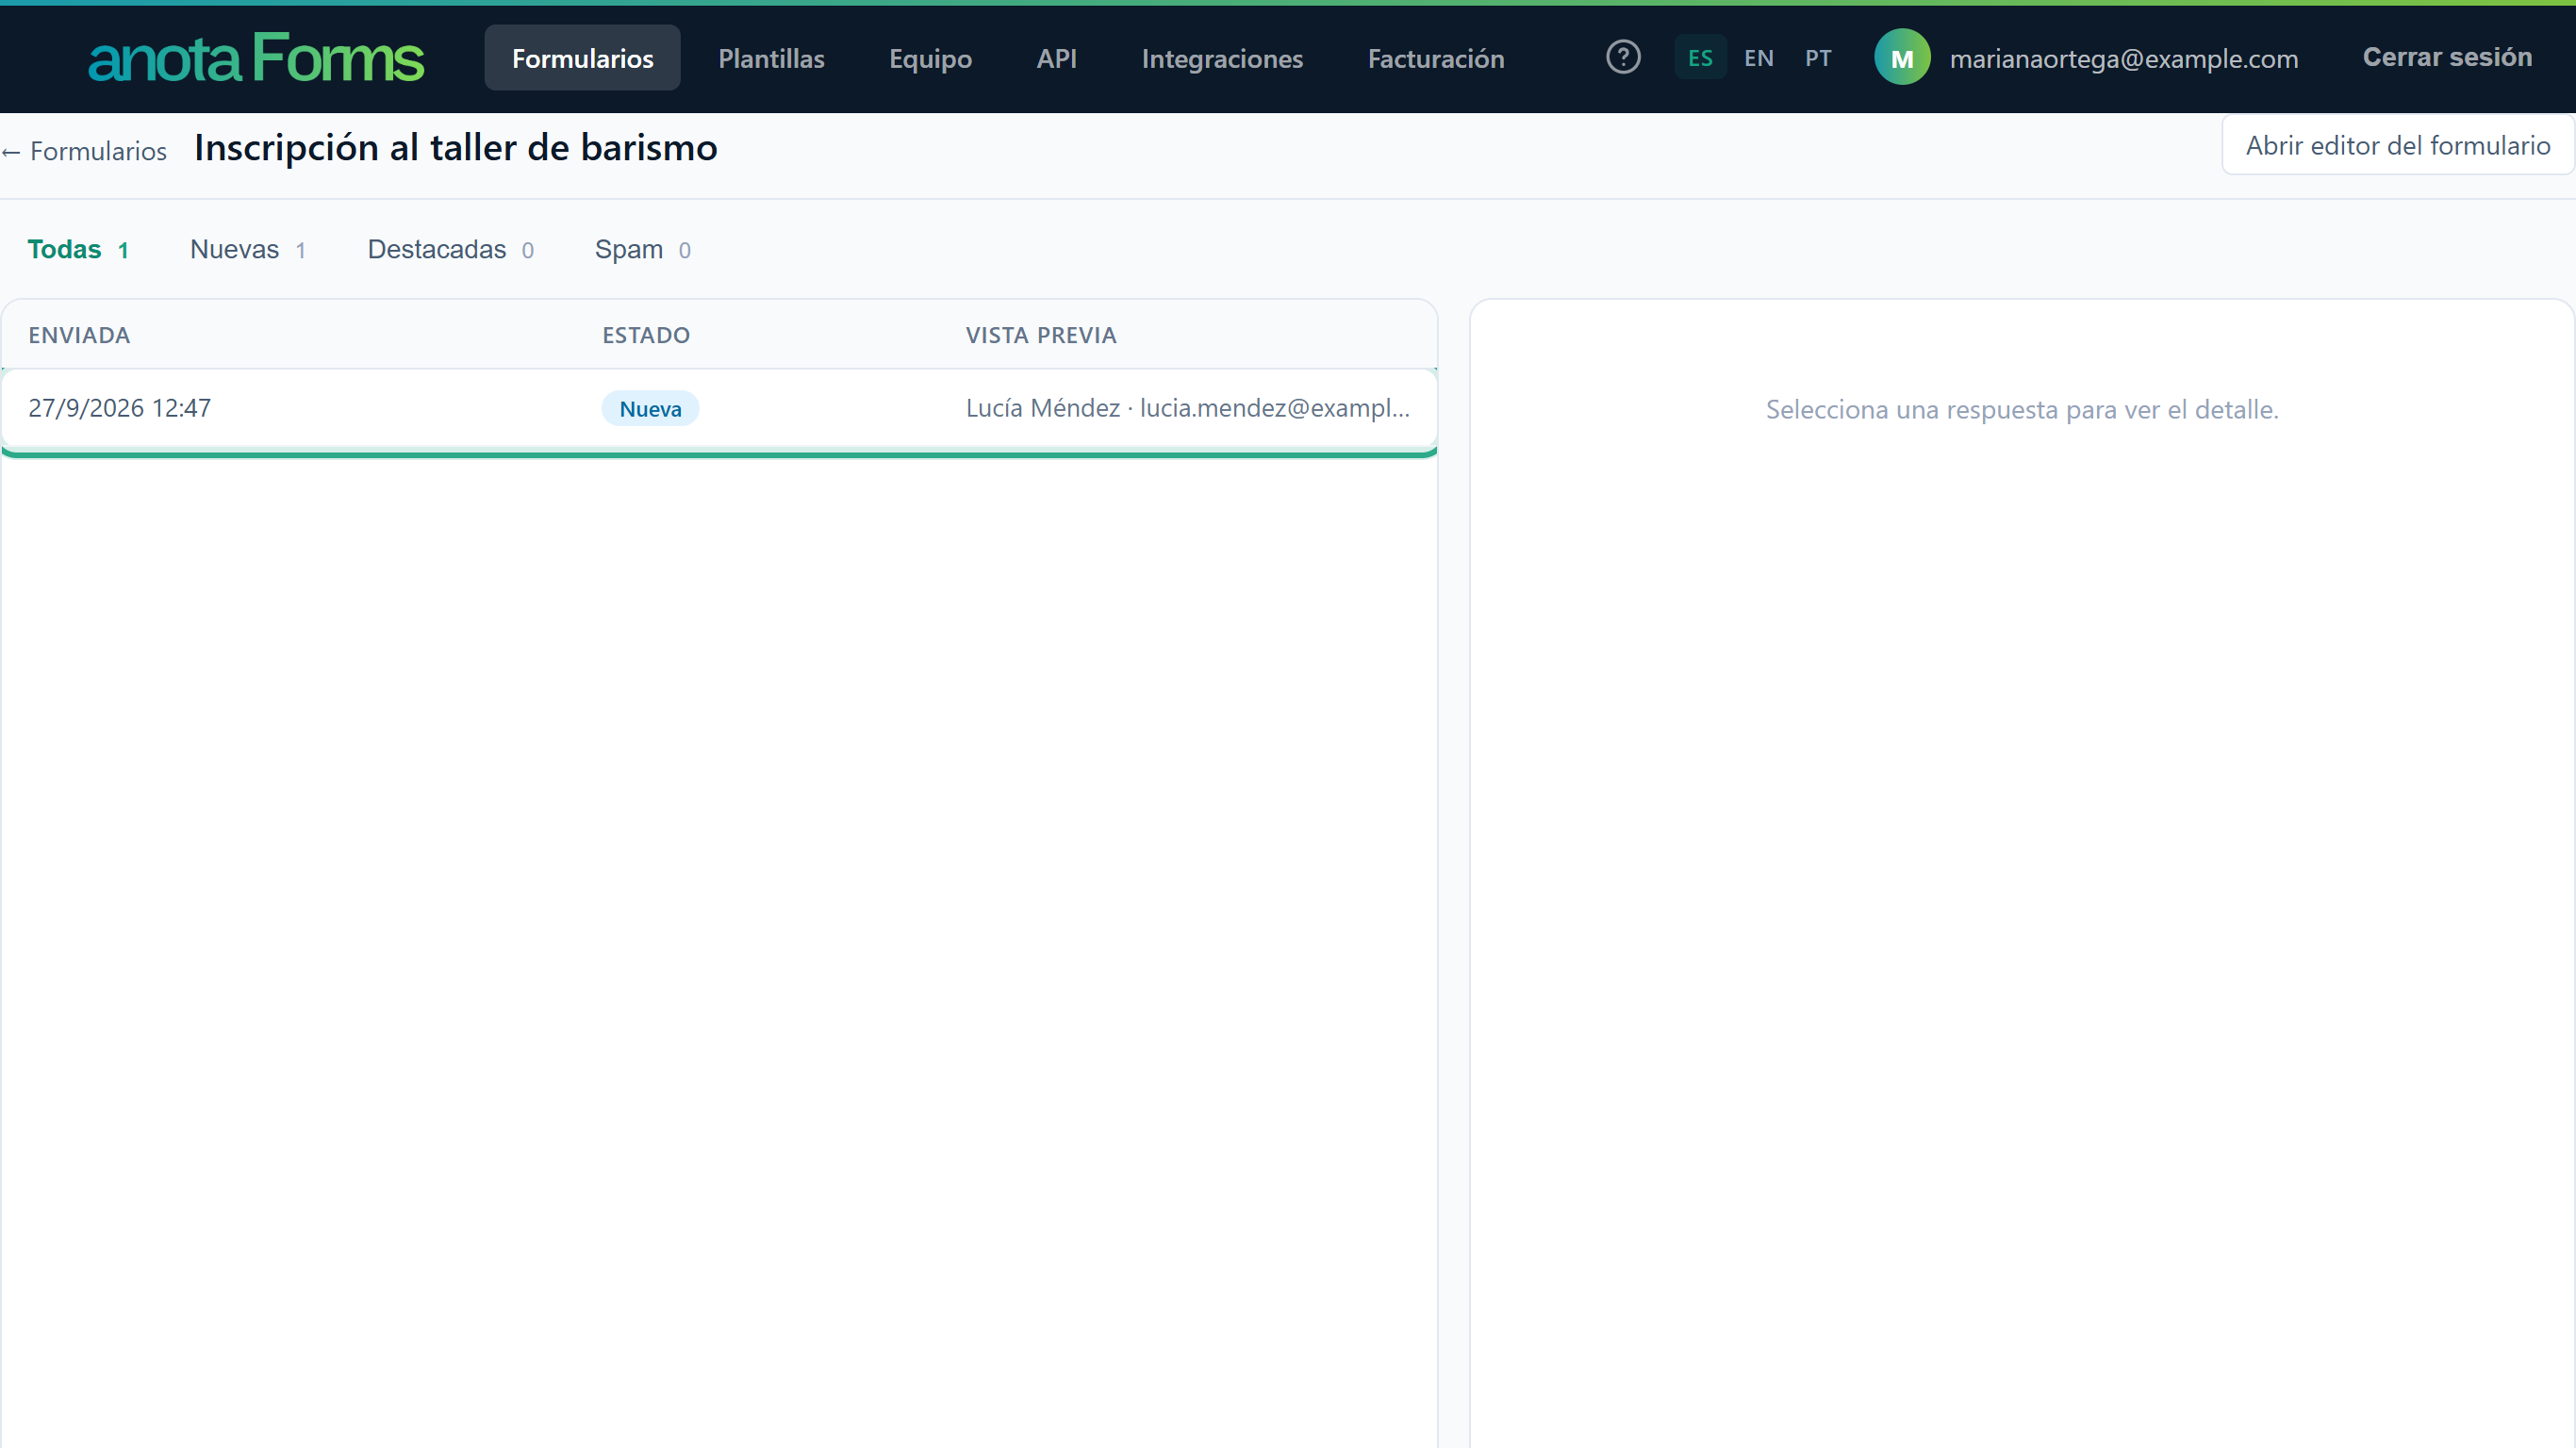This screenshot has width=2576, height=1448.
Task: Click marianaortega@example.com account email
Action: (2123, 58)
